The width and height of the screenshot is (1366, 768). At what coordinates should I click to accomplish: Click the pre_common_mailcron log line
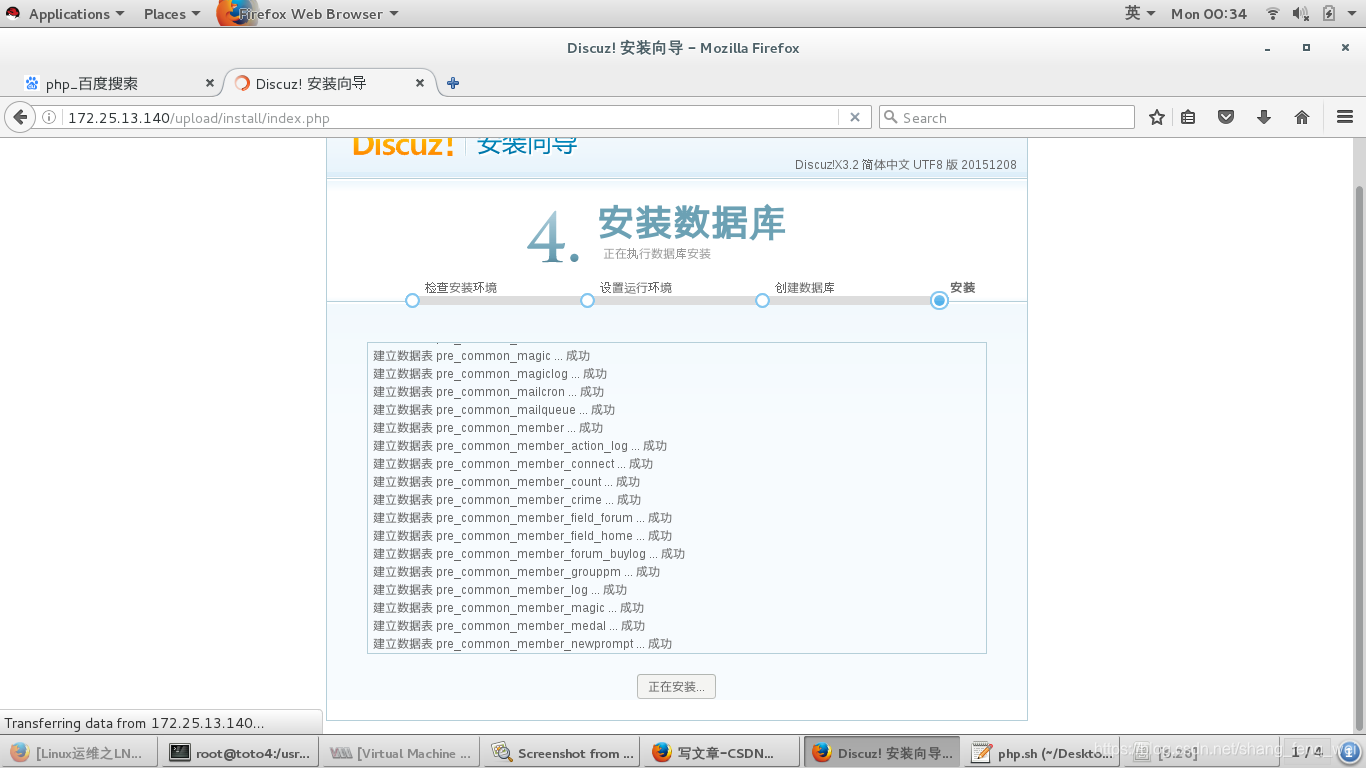pos(489,392)
